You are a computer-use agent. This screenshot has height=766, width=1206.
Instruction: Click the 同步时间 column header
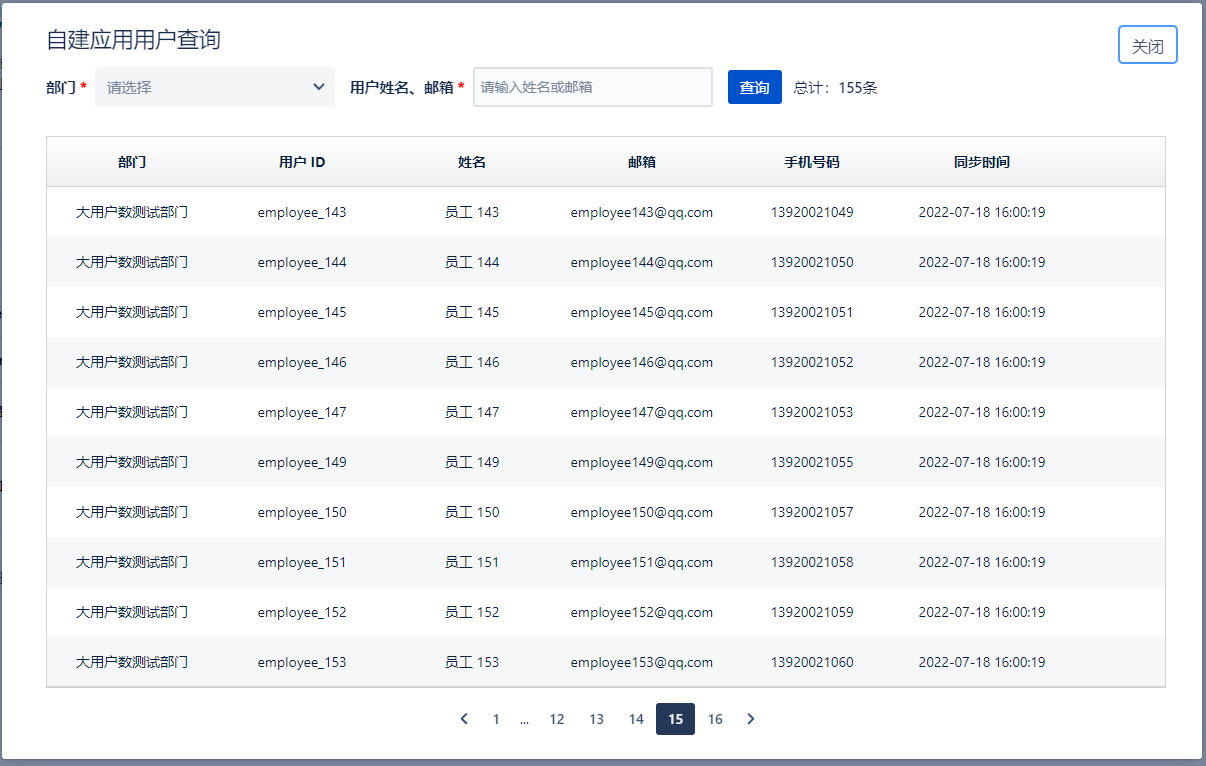981,162
